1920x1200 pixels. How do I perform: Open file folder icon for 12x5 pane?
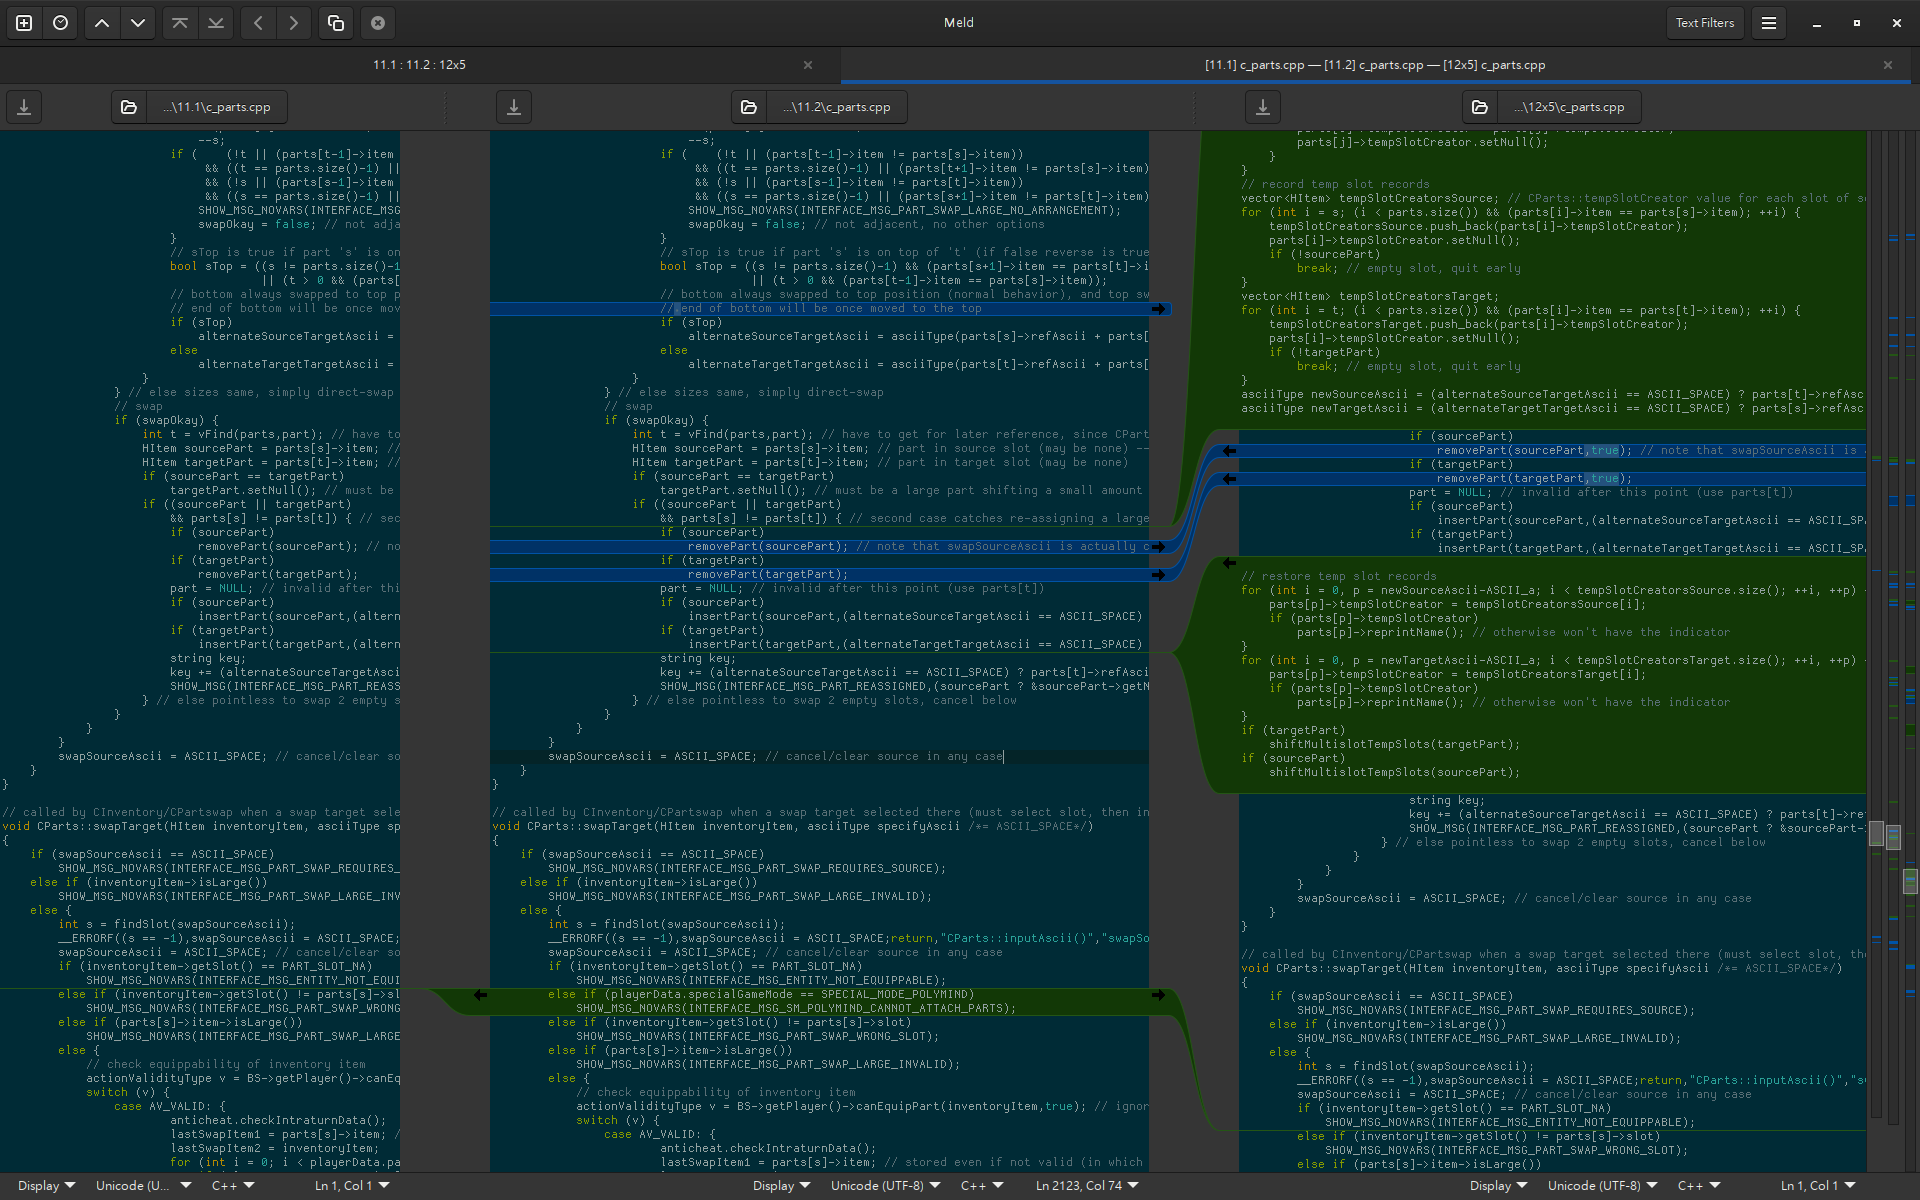(x=1480, y=107)
